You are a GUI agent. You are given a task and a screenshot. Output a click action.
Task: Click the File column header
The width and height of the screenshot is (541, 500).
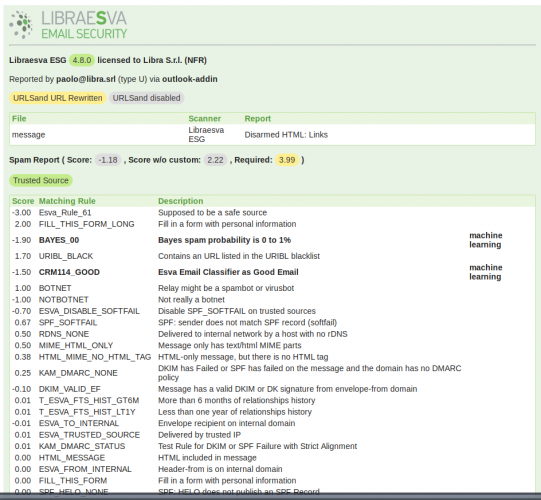[x=19, y=119]
